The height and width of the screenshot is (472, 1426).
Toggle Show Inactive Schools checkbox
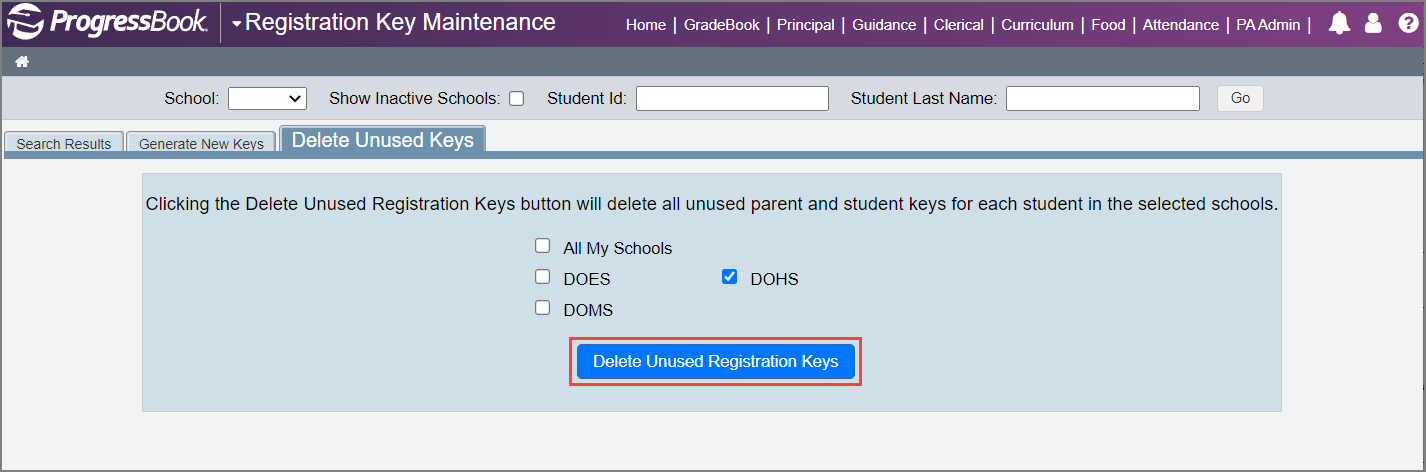coord(516,98)
